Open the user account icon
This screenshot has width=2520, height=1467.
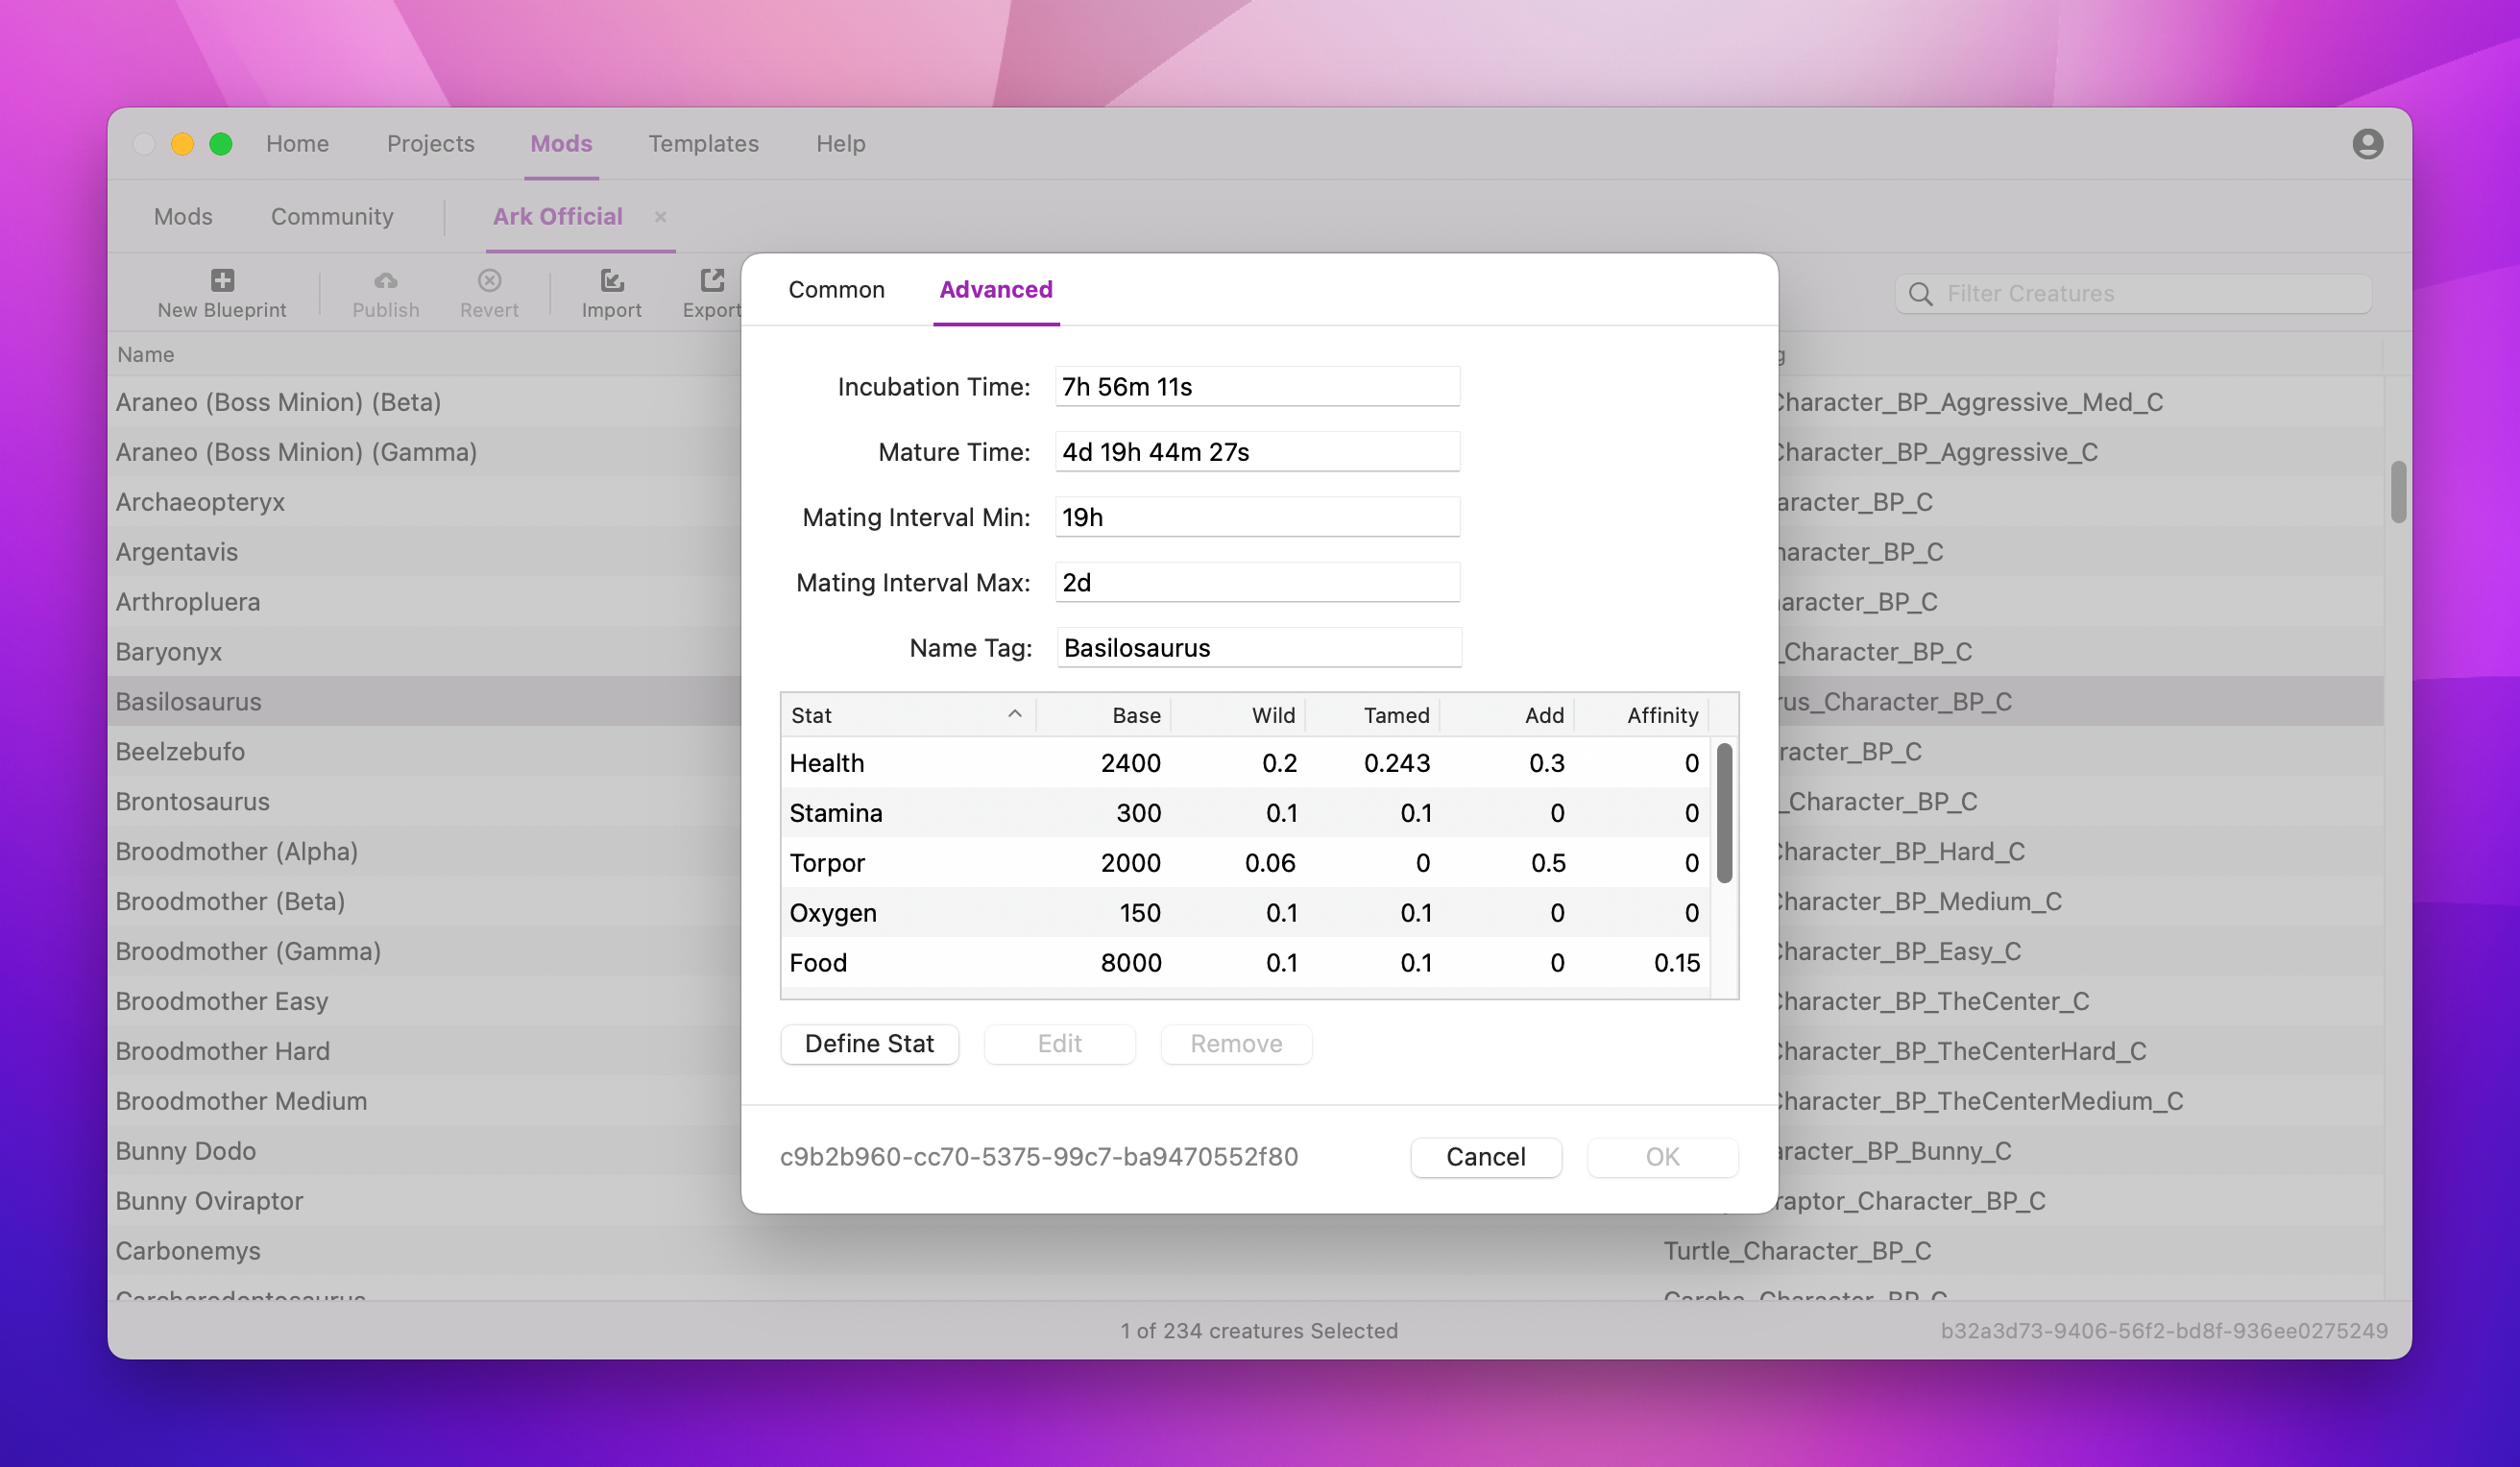point(2367,144)
